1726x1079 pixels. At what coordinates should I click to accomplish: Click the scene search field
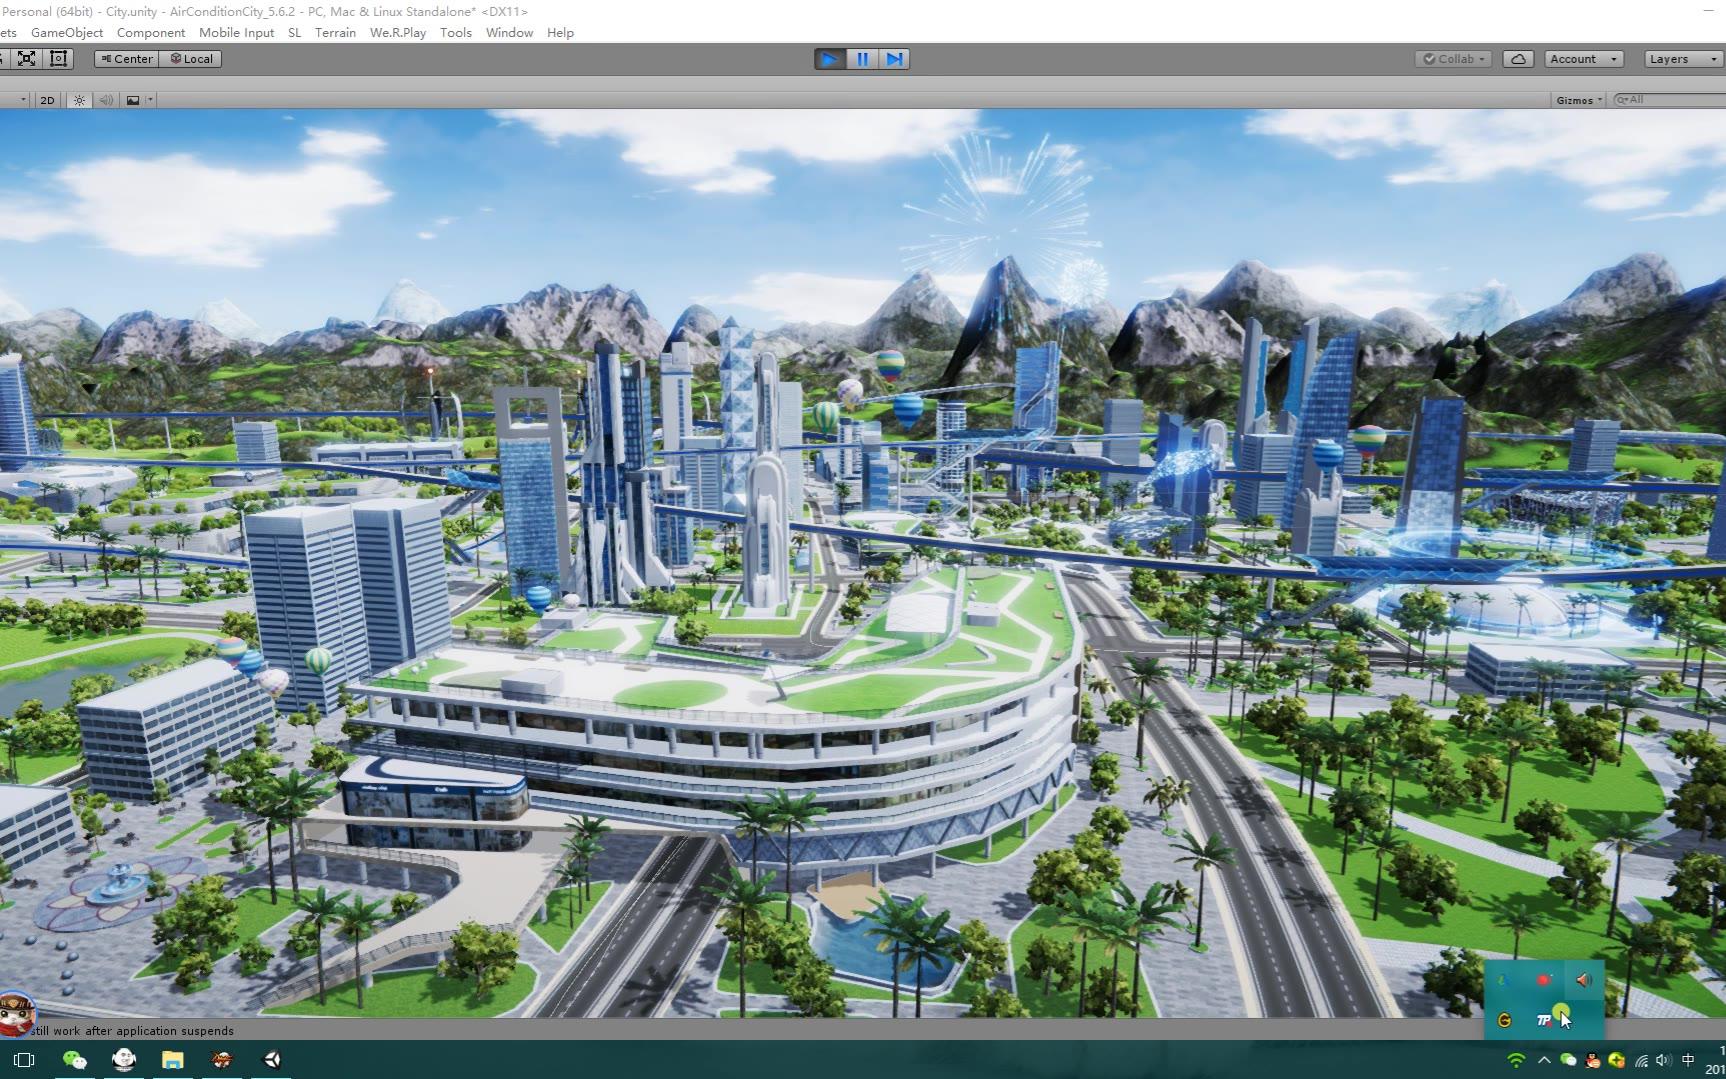[x=1670, y=100]
